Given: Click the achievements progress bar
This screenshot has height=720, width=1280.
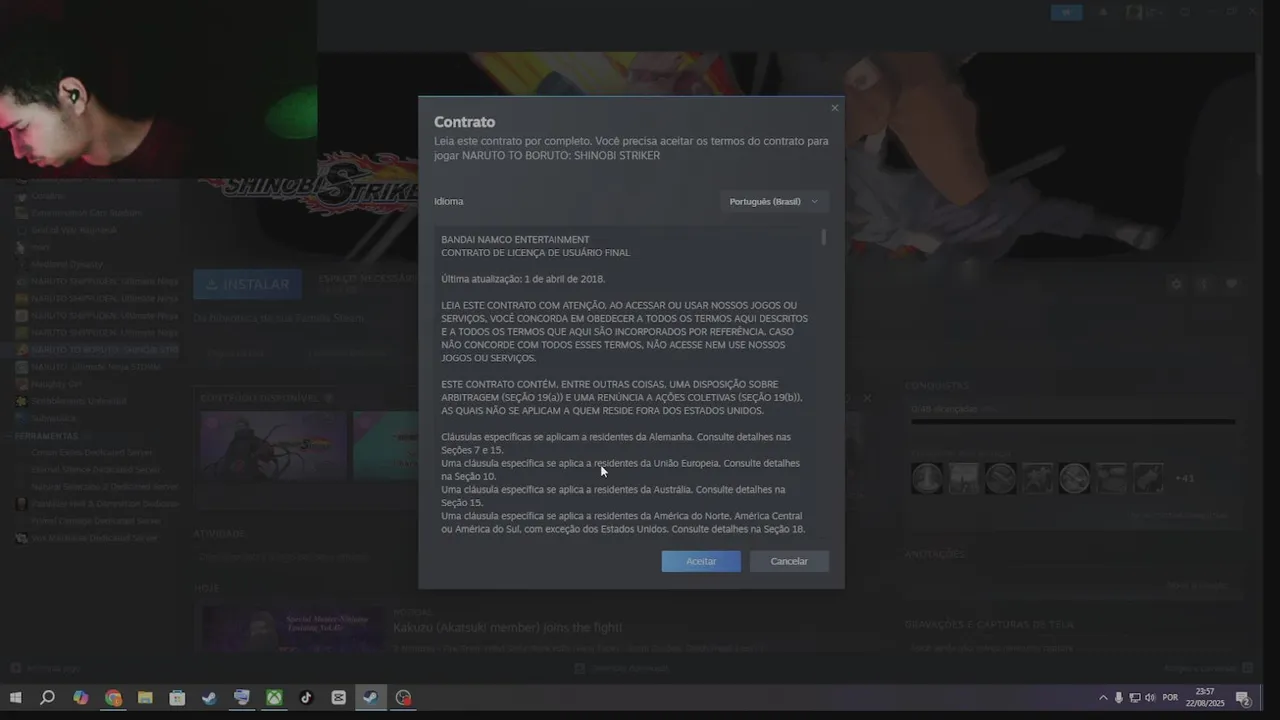Looking at the screenshot, I should [1073, 422].
